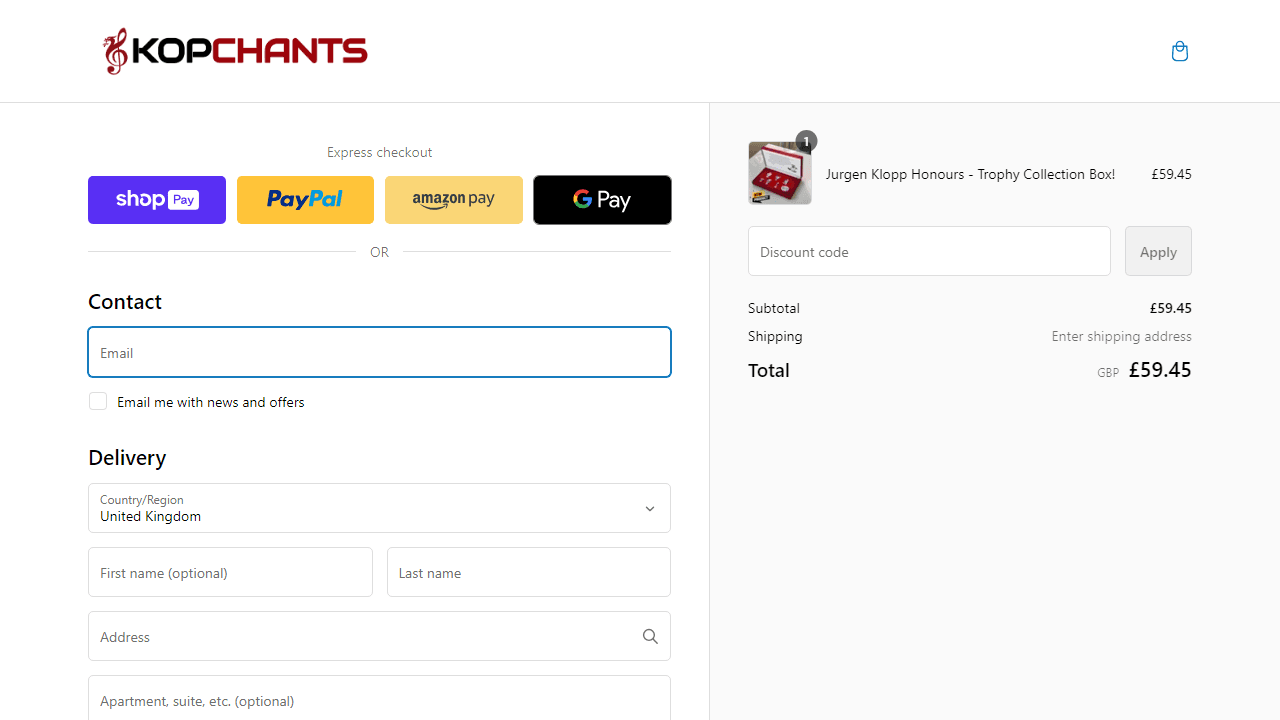Click the item quantity badge on product
This screenshot has height=720, width=1280.
pos(806,141)
